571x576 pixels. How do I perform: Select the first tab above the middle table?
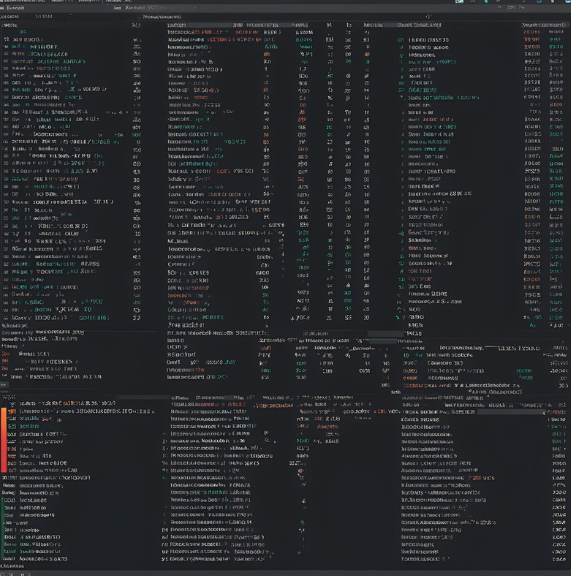[x=177, y=25]
